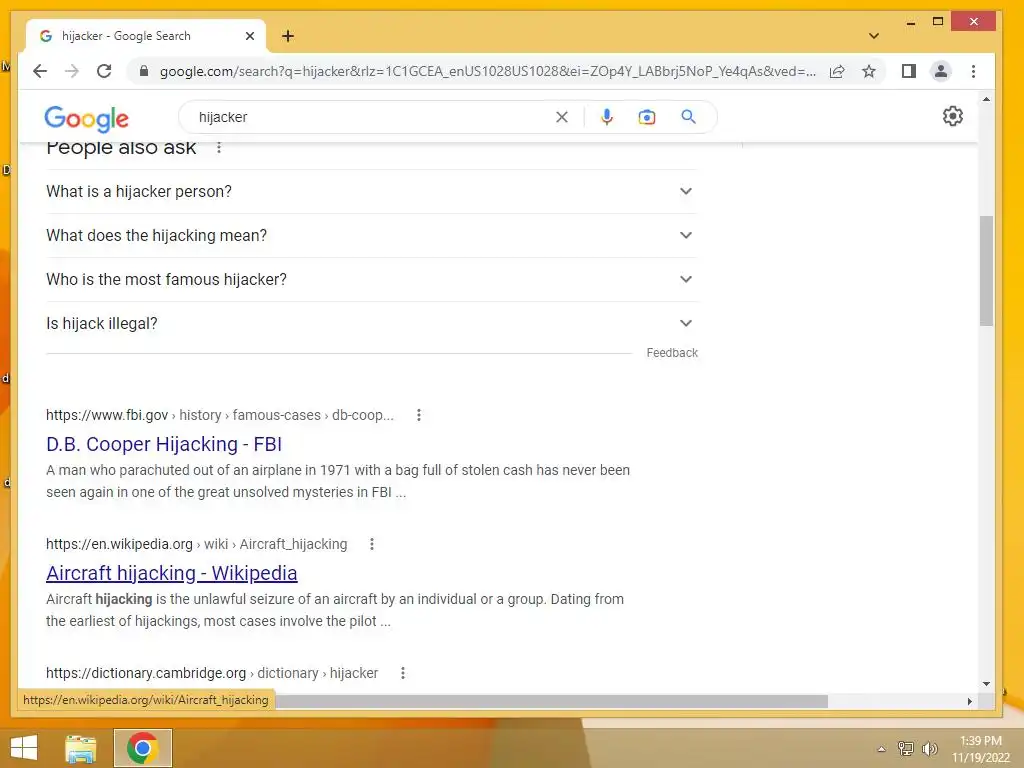Click the forward navigation arrow
1024x768 pixels.
coord(72,71)
